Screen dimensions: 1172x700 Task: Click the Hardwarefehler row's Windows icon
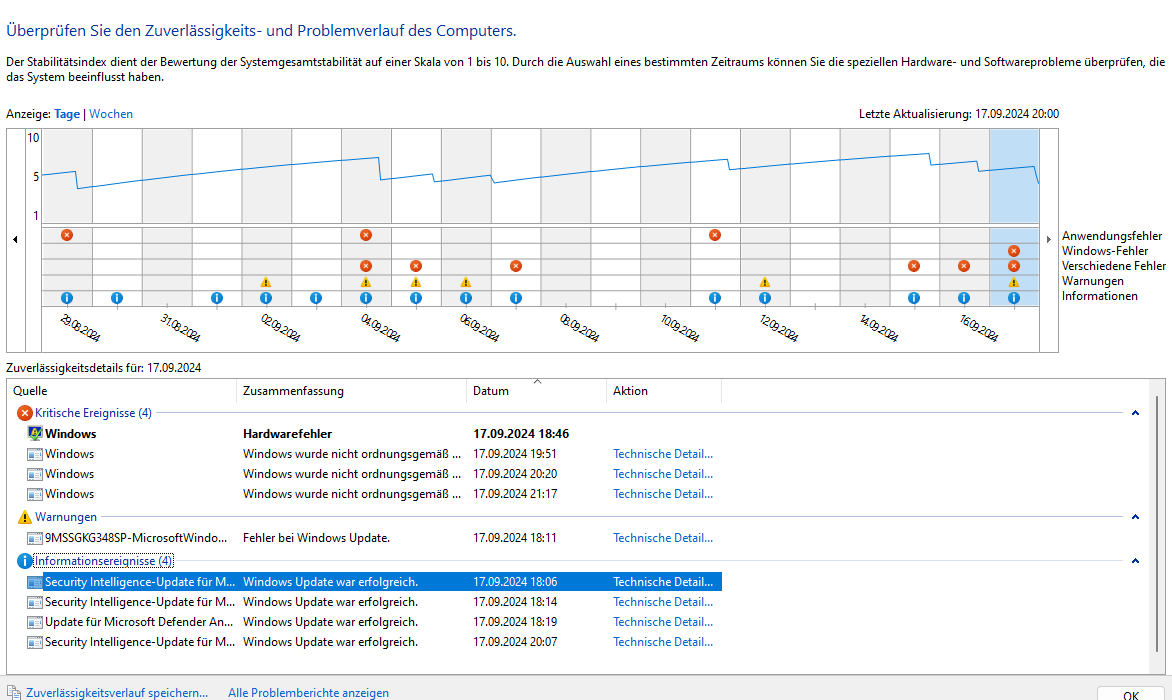(x=34, y=433)
